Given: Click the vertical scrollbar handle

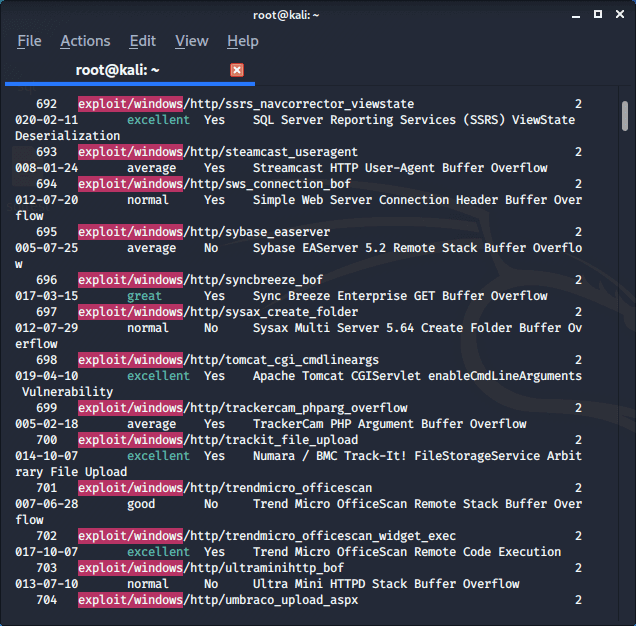Looking at the screenshot, I should (625, 116).
